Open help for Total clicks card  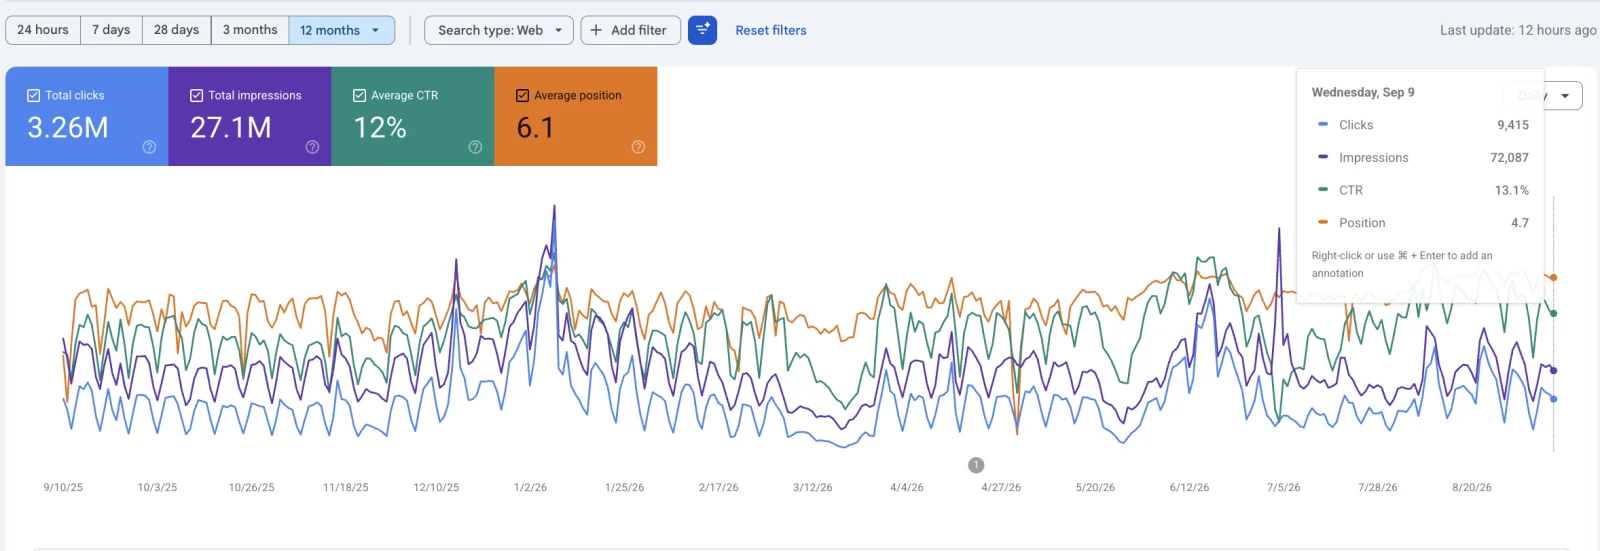point(149,147)
